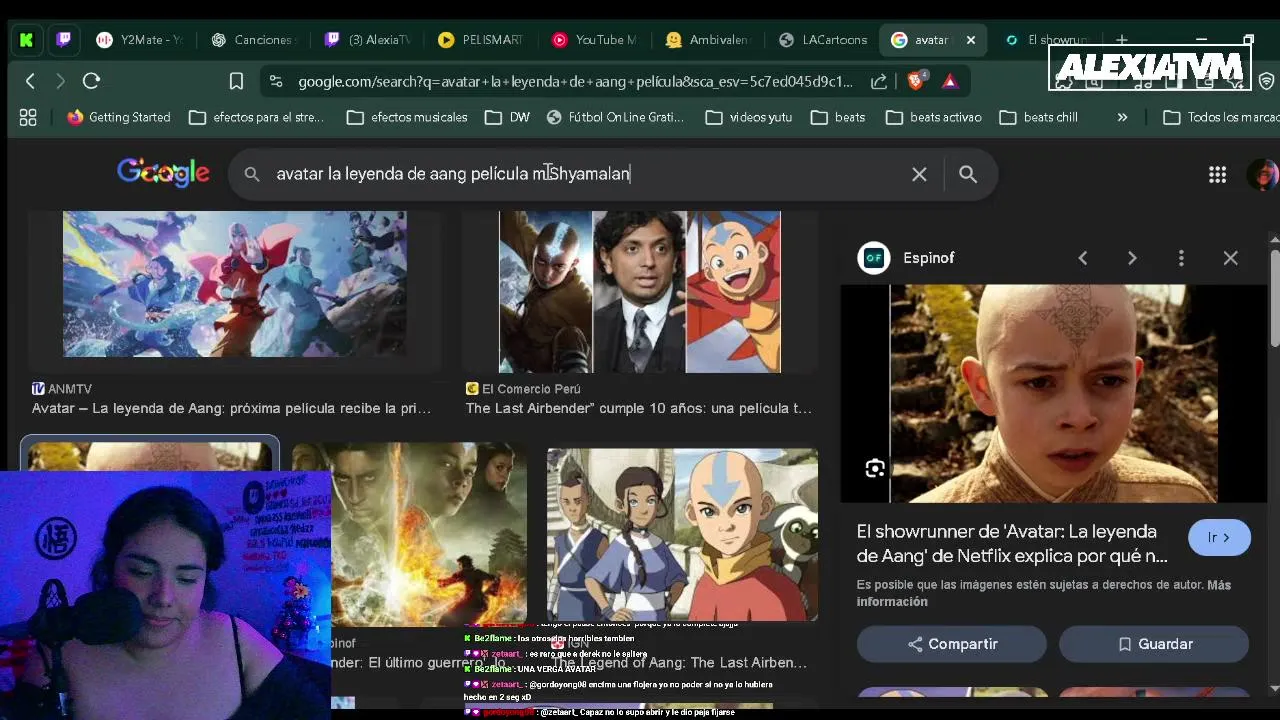Show the previous image in Espinof panel
The width and height of the screenshot is (1280, 720).
point(1083,258)
